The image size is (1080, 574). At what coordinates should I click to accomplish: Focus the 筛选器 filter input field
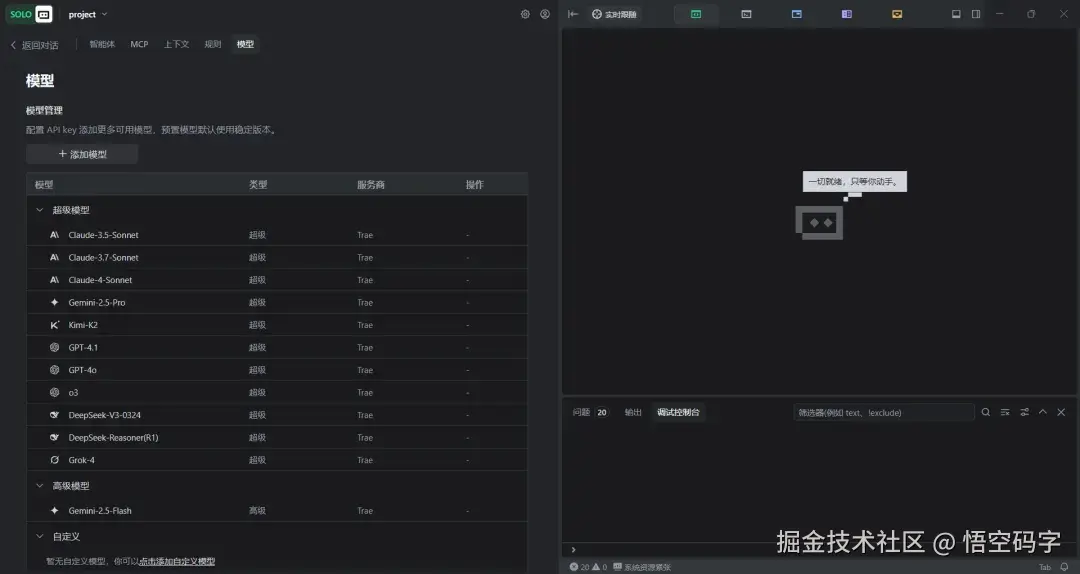tap(884, 412)
